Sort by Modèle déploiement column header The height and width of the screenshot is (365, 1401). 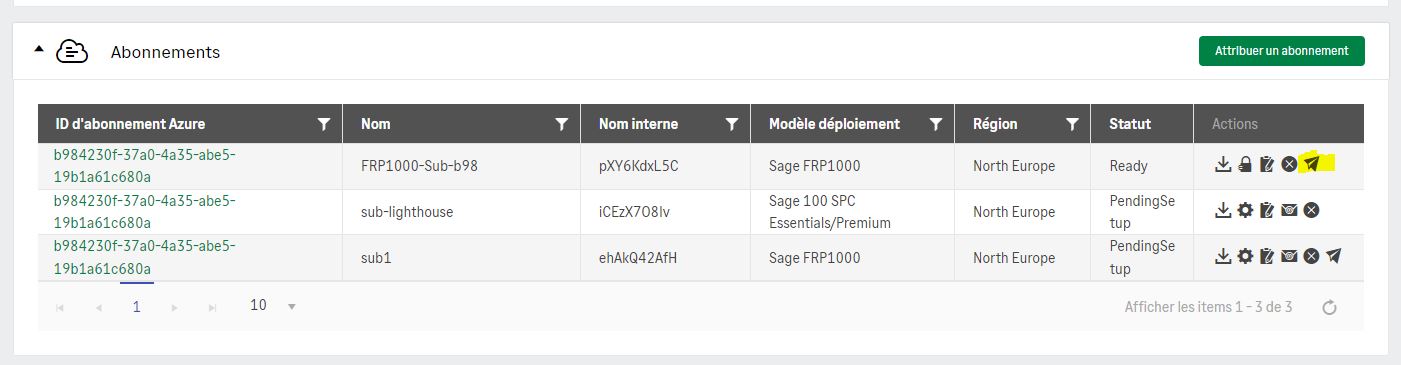[834, 124]
